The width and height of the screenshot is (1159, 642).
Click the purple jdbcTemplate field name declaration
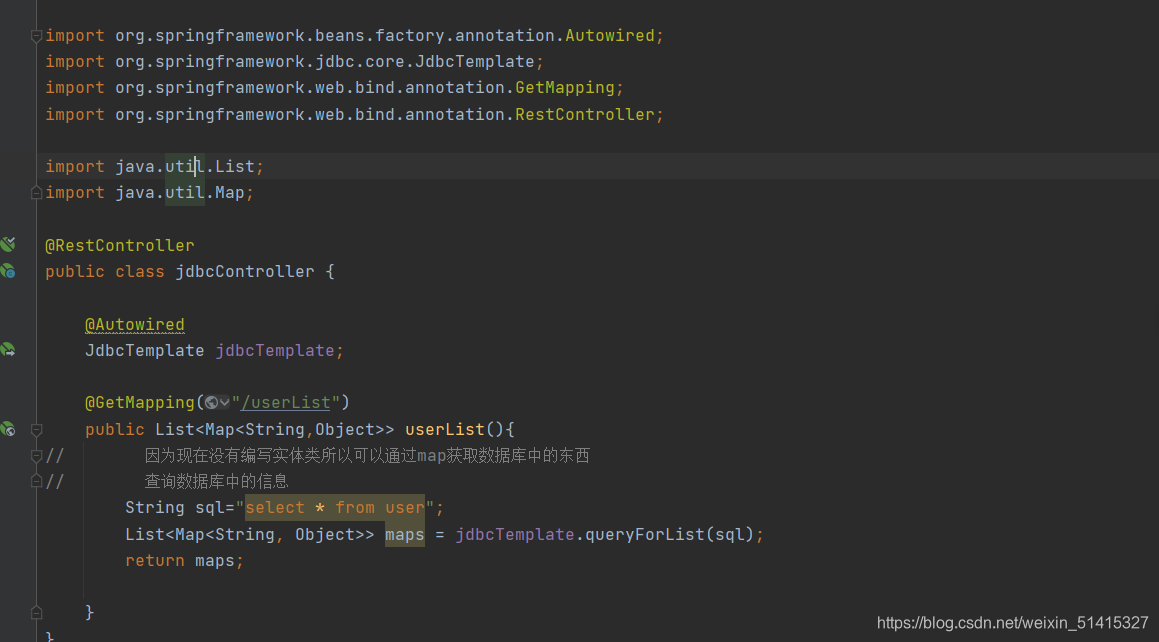pos(275,351)
